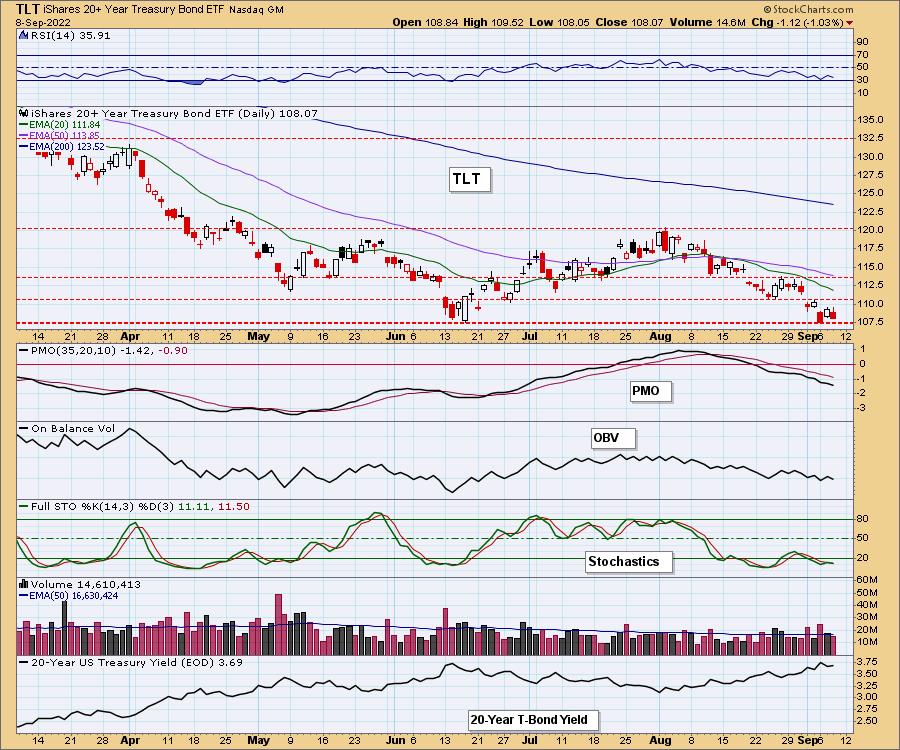Select the TLT annotation box on the price chart
Screen dimensions: 900x750
468,179
